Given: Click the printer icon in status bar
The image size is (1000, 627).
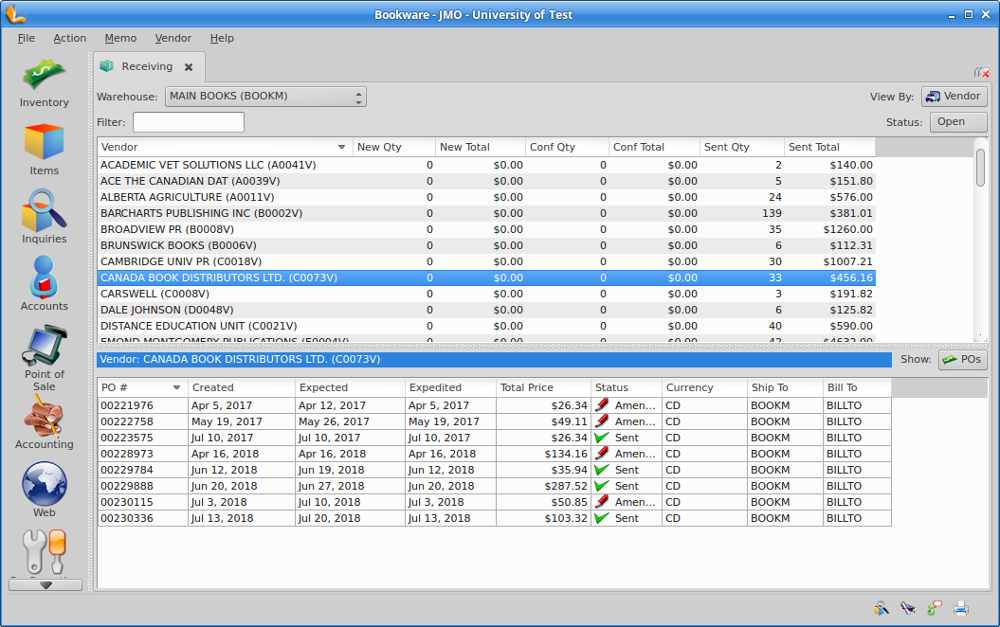Looking at the screenshot, I should coord(961,607).
